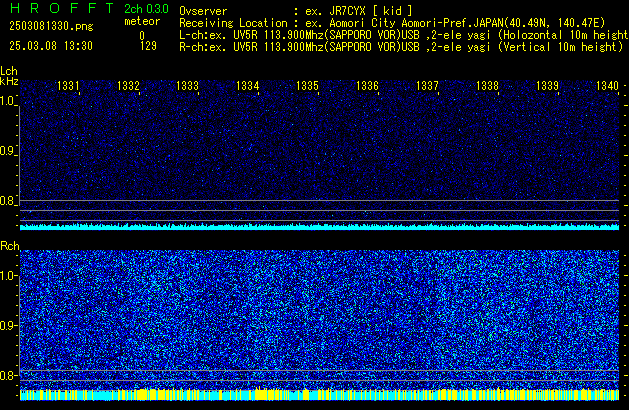Click the Rch 0.9 frequency label
The image size is (629, 410).
pos(8,325)
